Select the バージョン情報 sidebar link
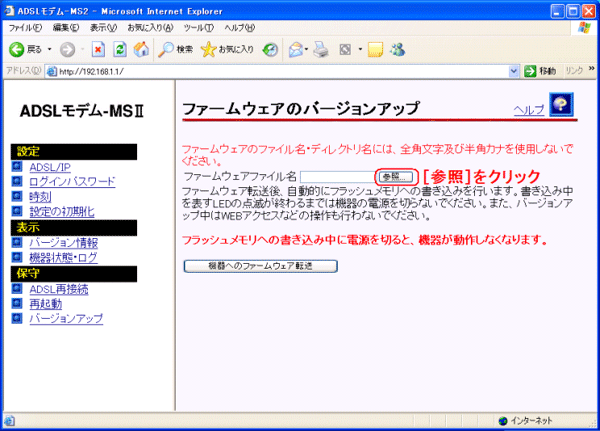This screenshot has height=431, width=600. click(x=63, y=242)
